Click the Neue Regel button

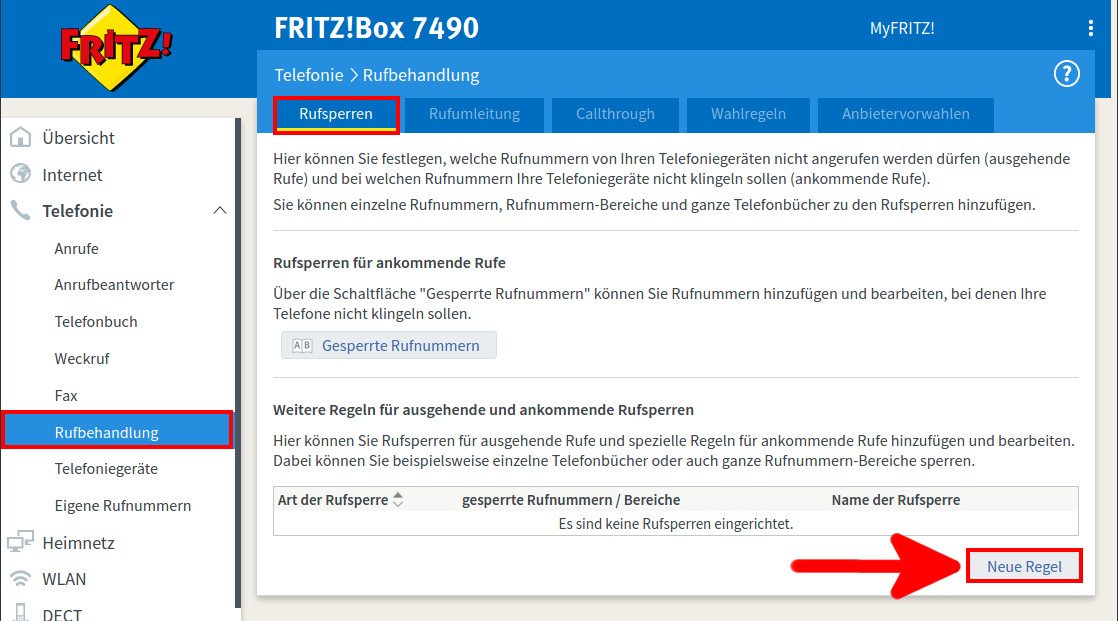1024,566
